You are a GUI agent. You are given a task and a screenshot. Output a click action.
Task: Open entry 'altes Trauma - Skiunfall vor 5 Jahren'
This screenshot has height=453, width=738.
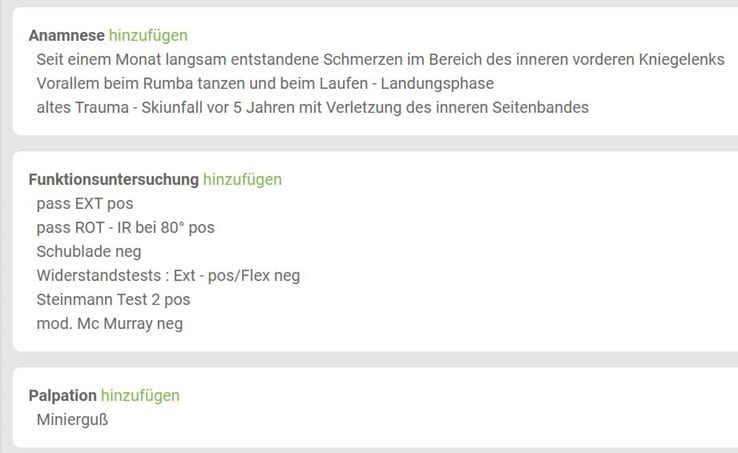pyautogui.click(x=313, y=107)
